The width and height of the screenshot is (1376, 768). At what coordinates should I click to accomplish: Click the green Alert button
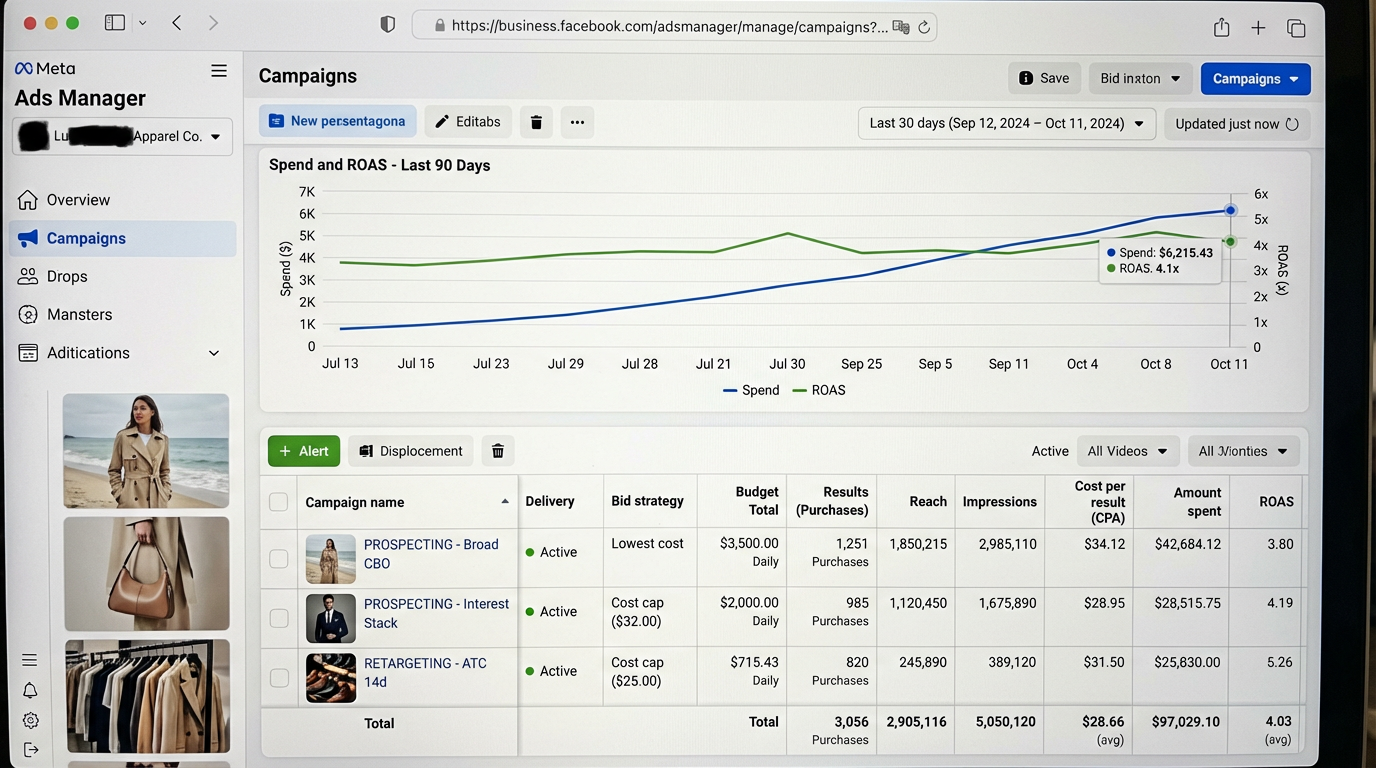point(304,451)
